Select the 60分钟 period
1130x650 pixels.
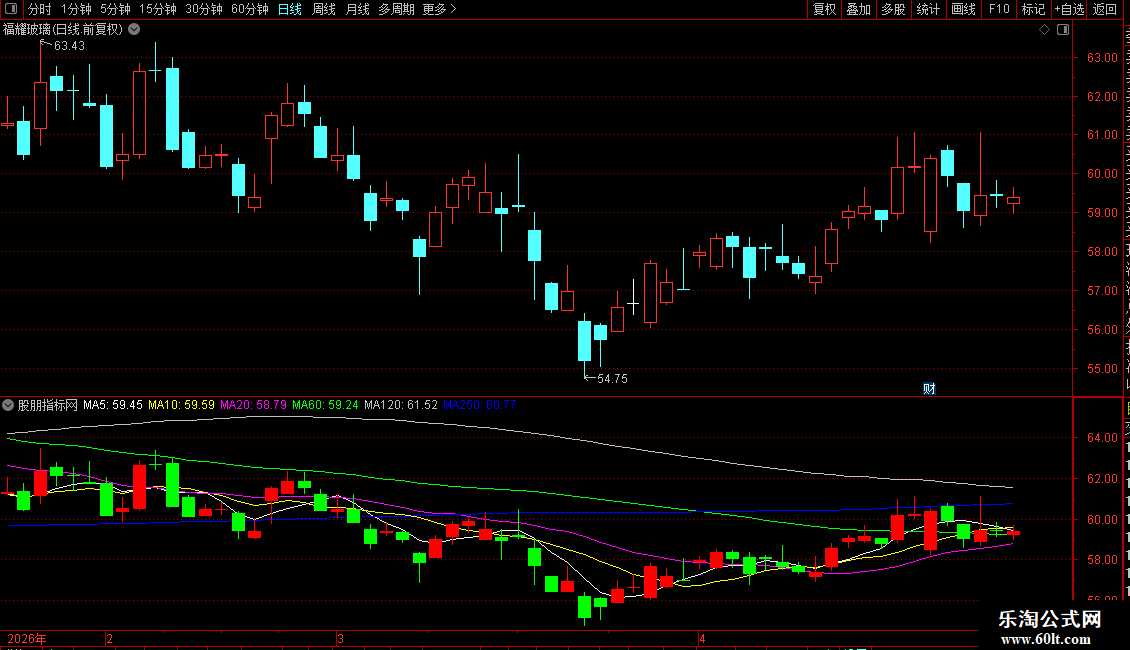coord(250,9)
